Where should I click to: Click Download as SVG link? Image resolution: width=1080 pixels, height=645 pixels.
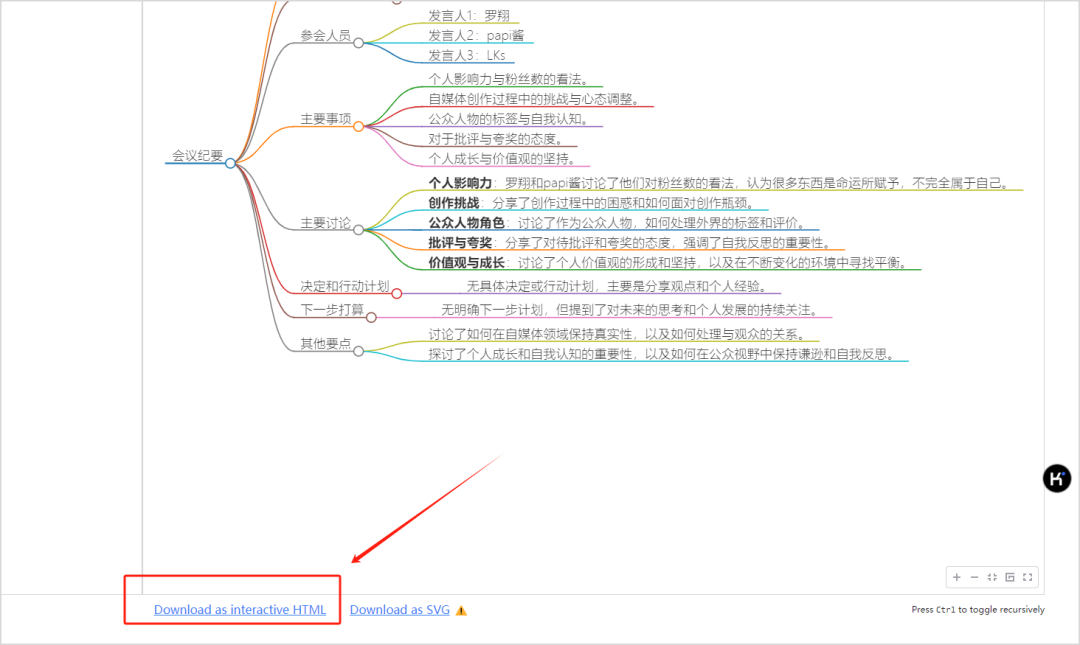point(399,610)
